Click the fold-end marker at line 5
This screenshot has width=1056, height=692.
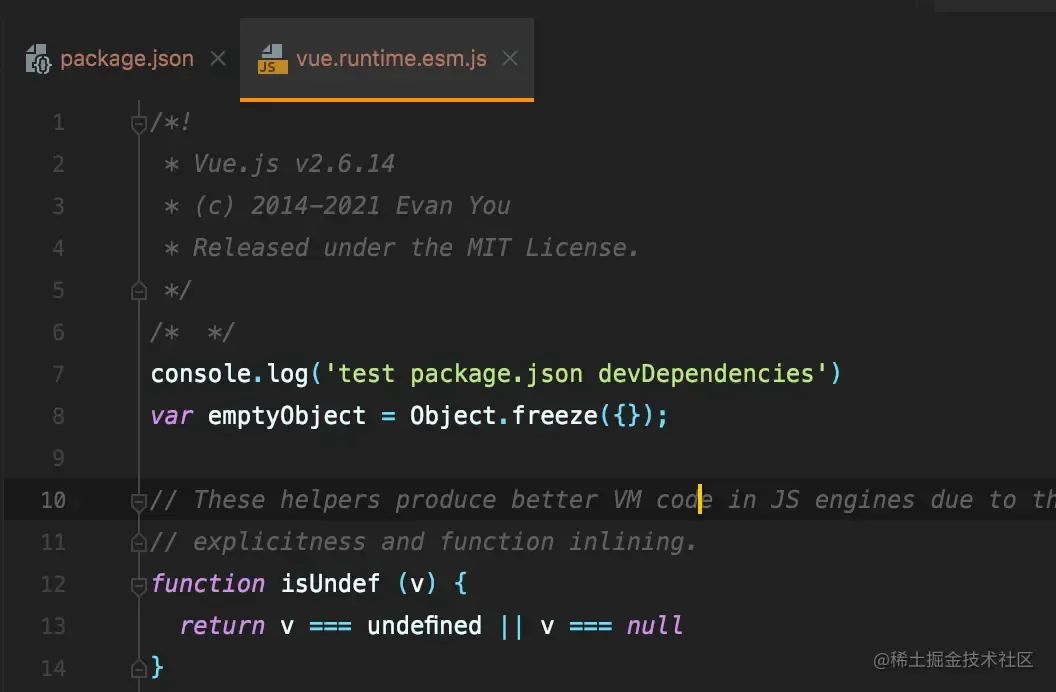(x=138, y=289)
